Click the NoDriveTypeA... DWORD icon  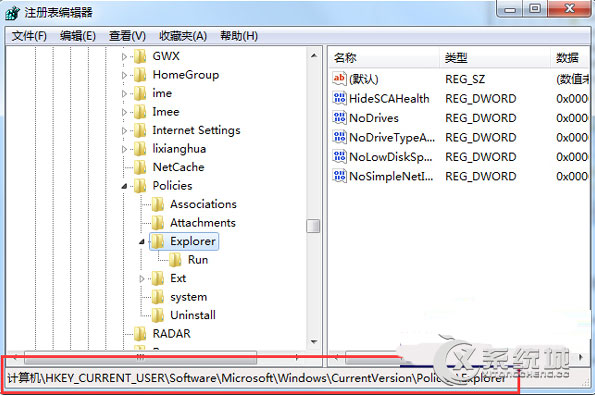coord(339,137)
